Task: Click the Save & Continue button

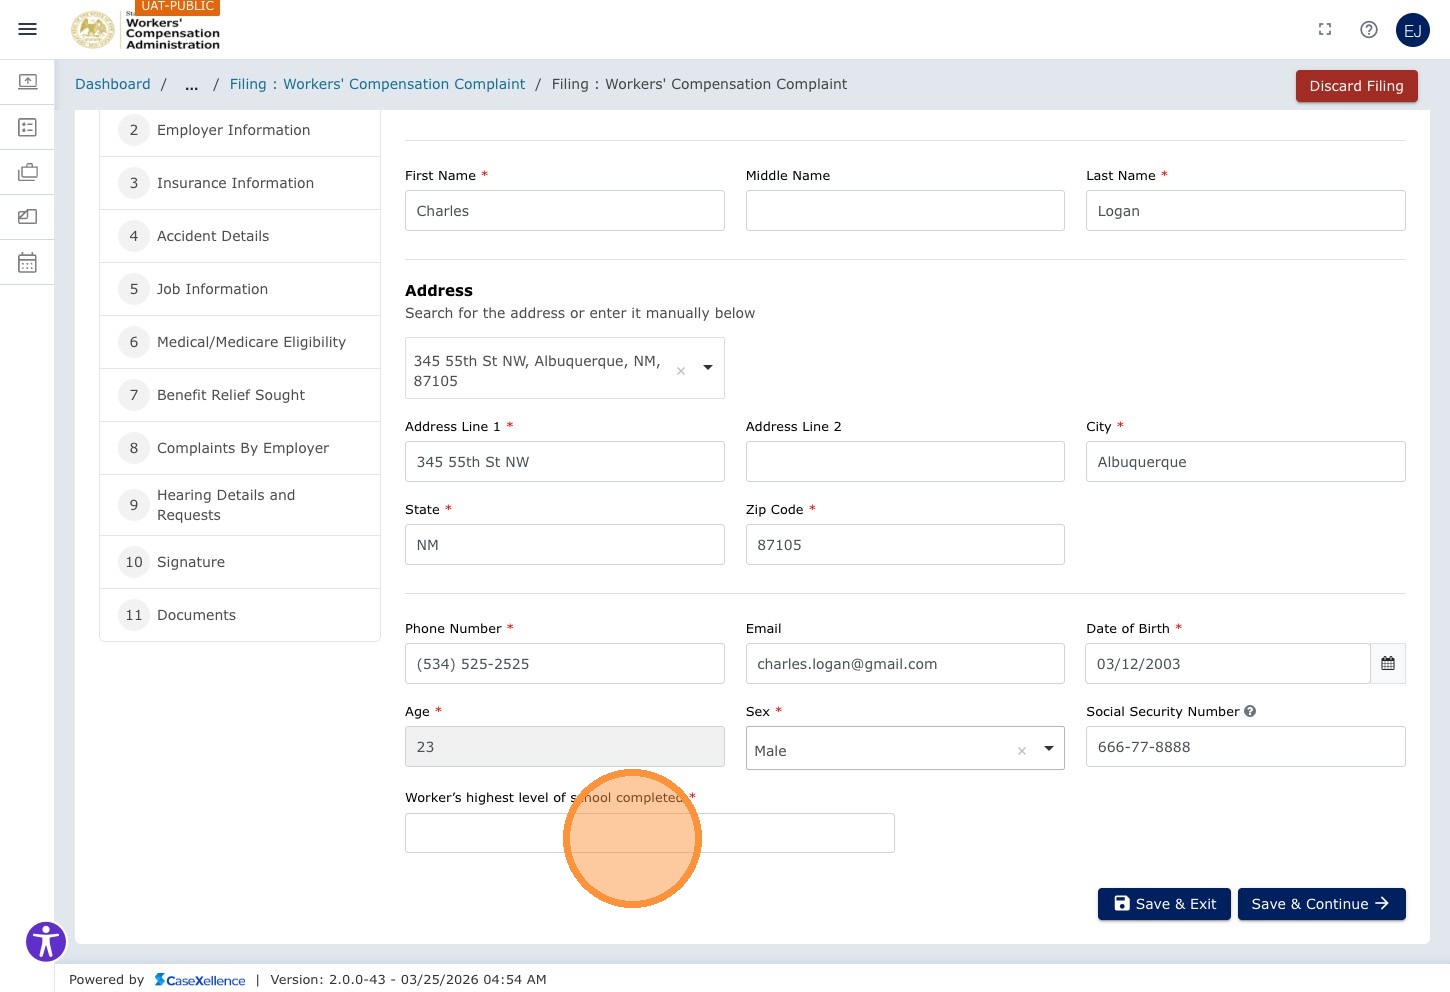Action: click(x=1322, y=904)
